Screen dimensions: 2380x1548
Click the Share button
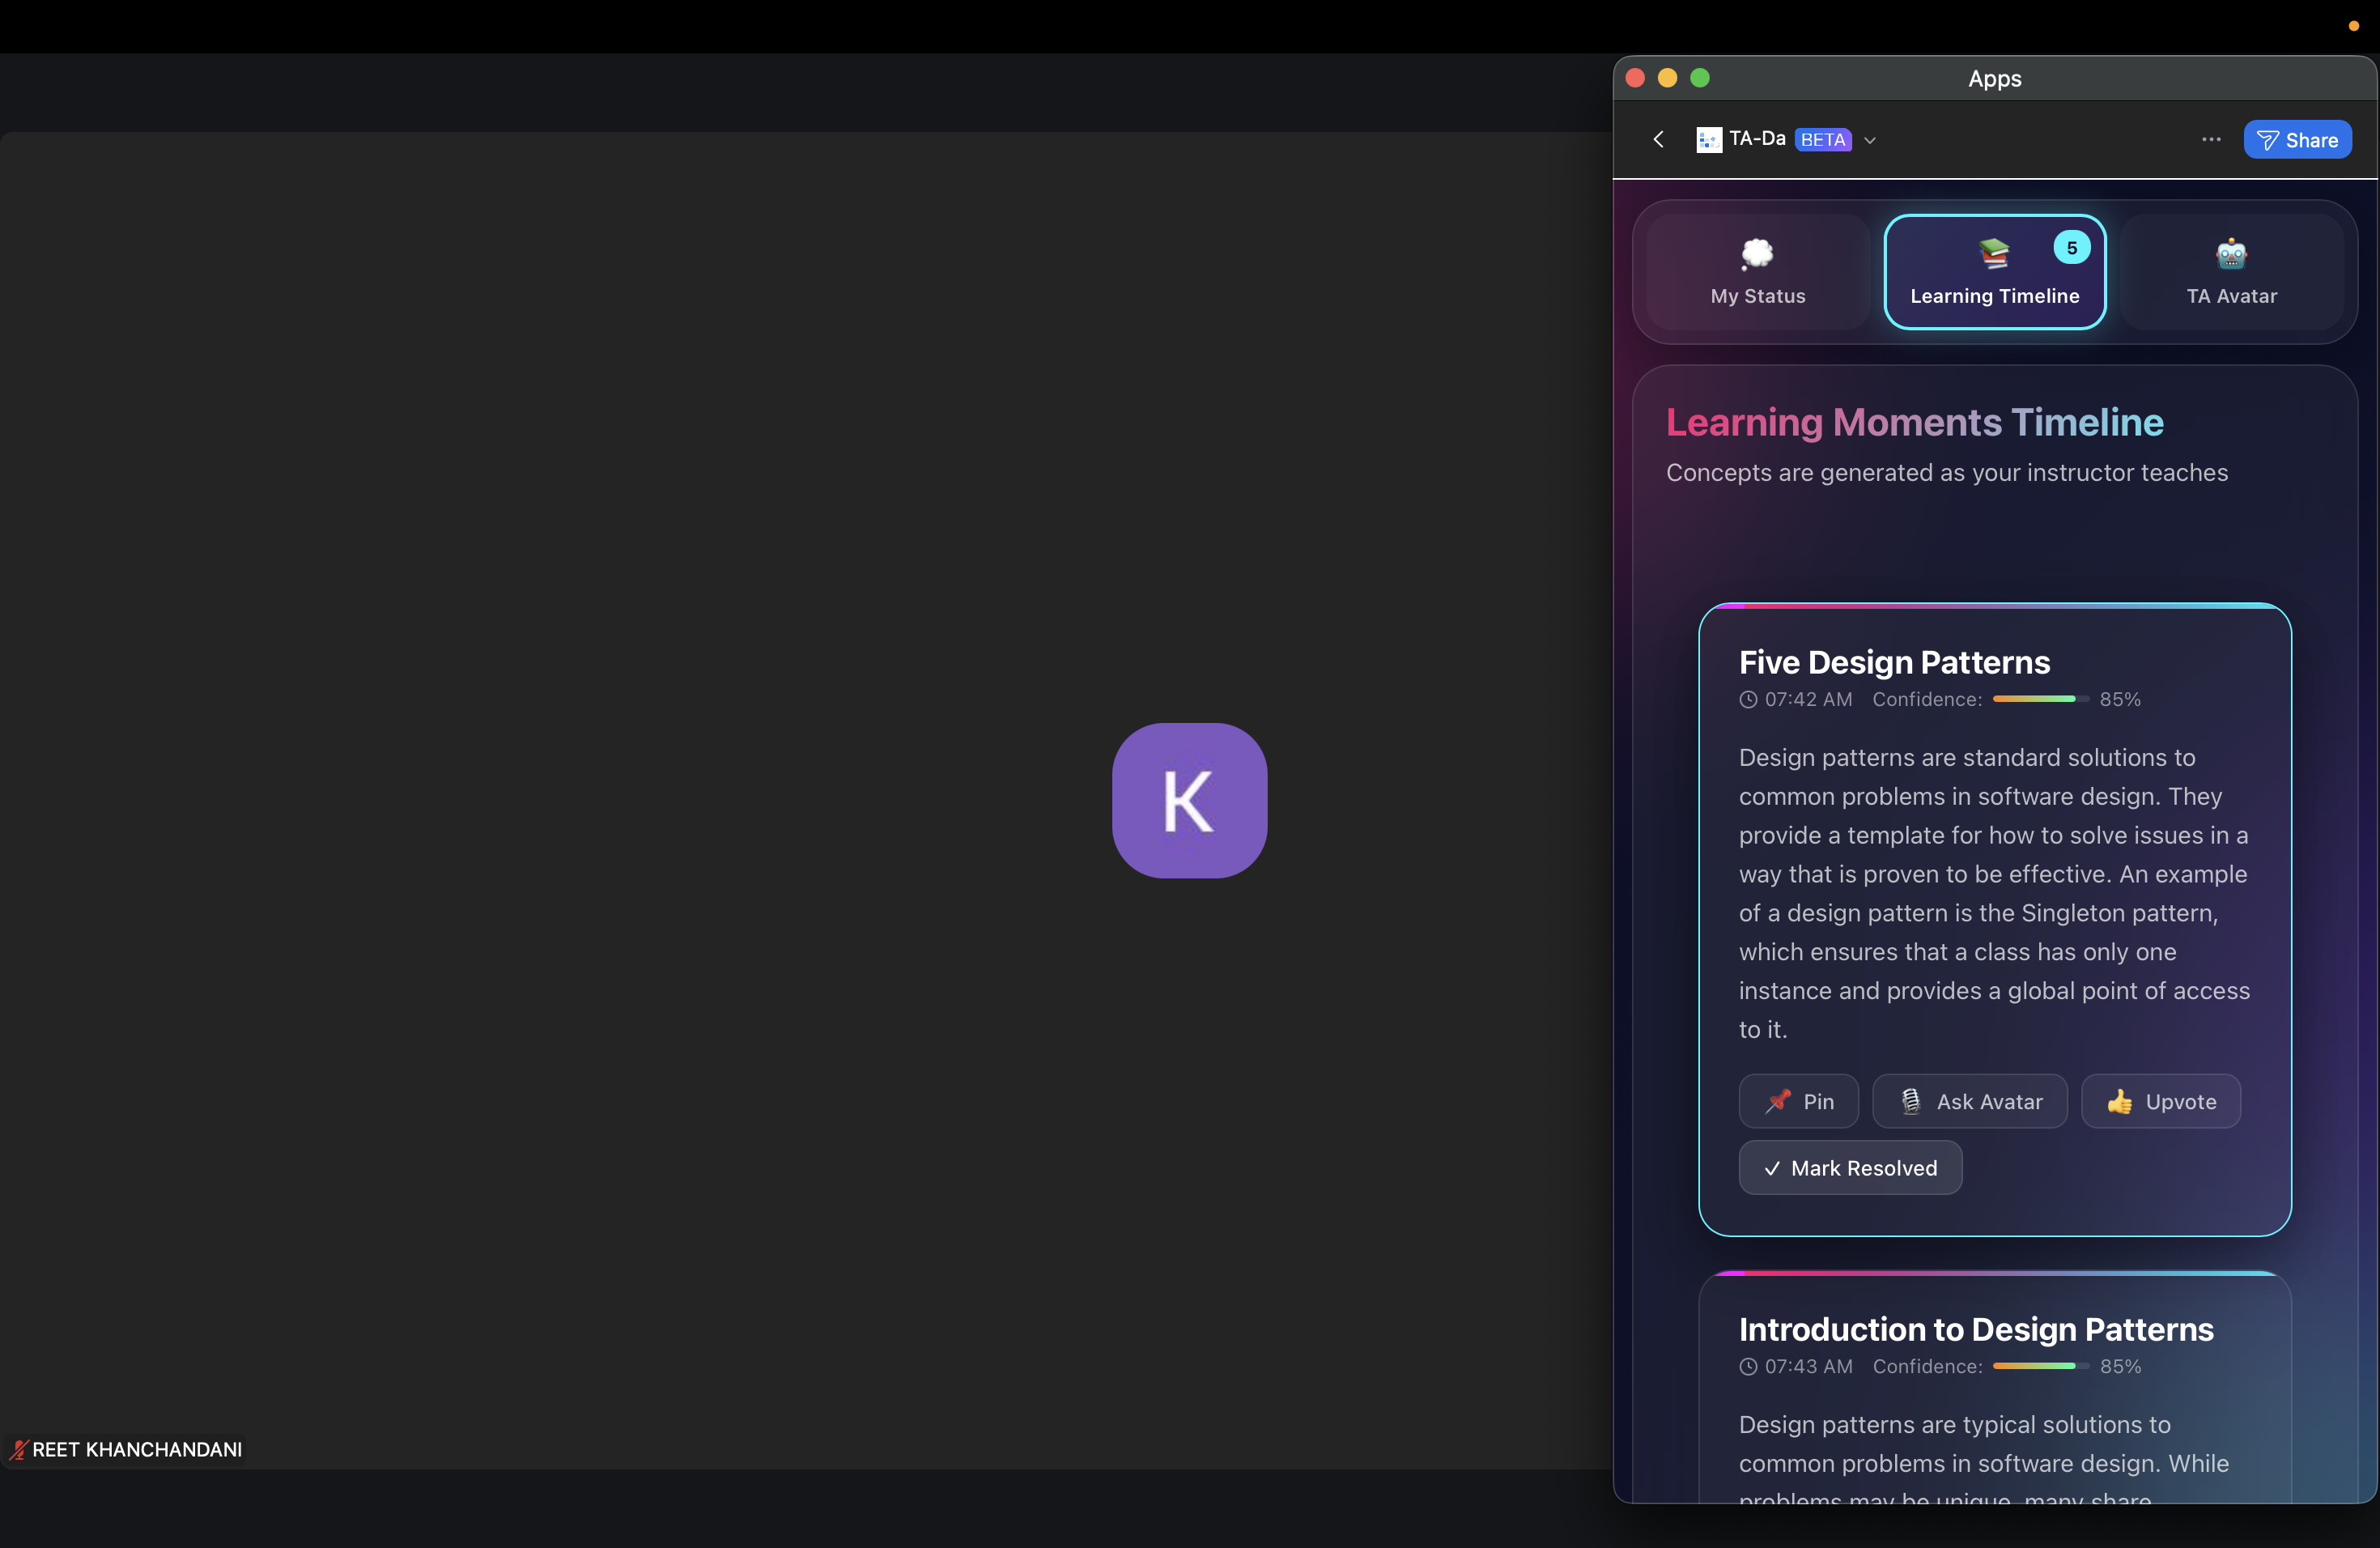pos(2297,140)
